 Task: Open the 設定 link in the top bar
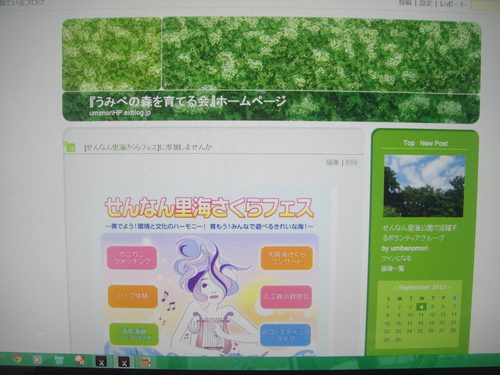coord(425,3)
